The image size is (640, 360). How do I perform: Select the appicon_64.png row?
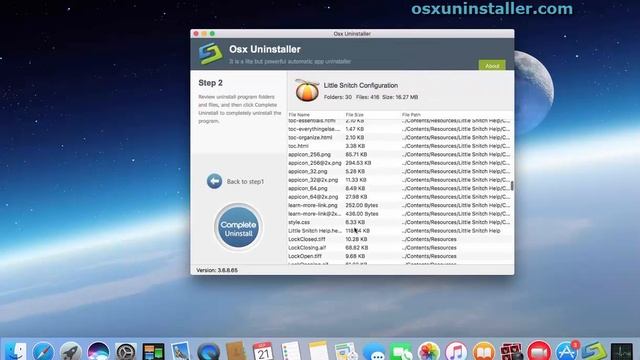click(x=400, y=189)
